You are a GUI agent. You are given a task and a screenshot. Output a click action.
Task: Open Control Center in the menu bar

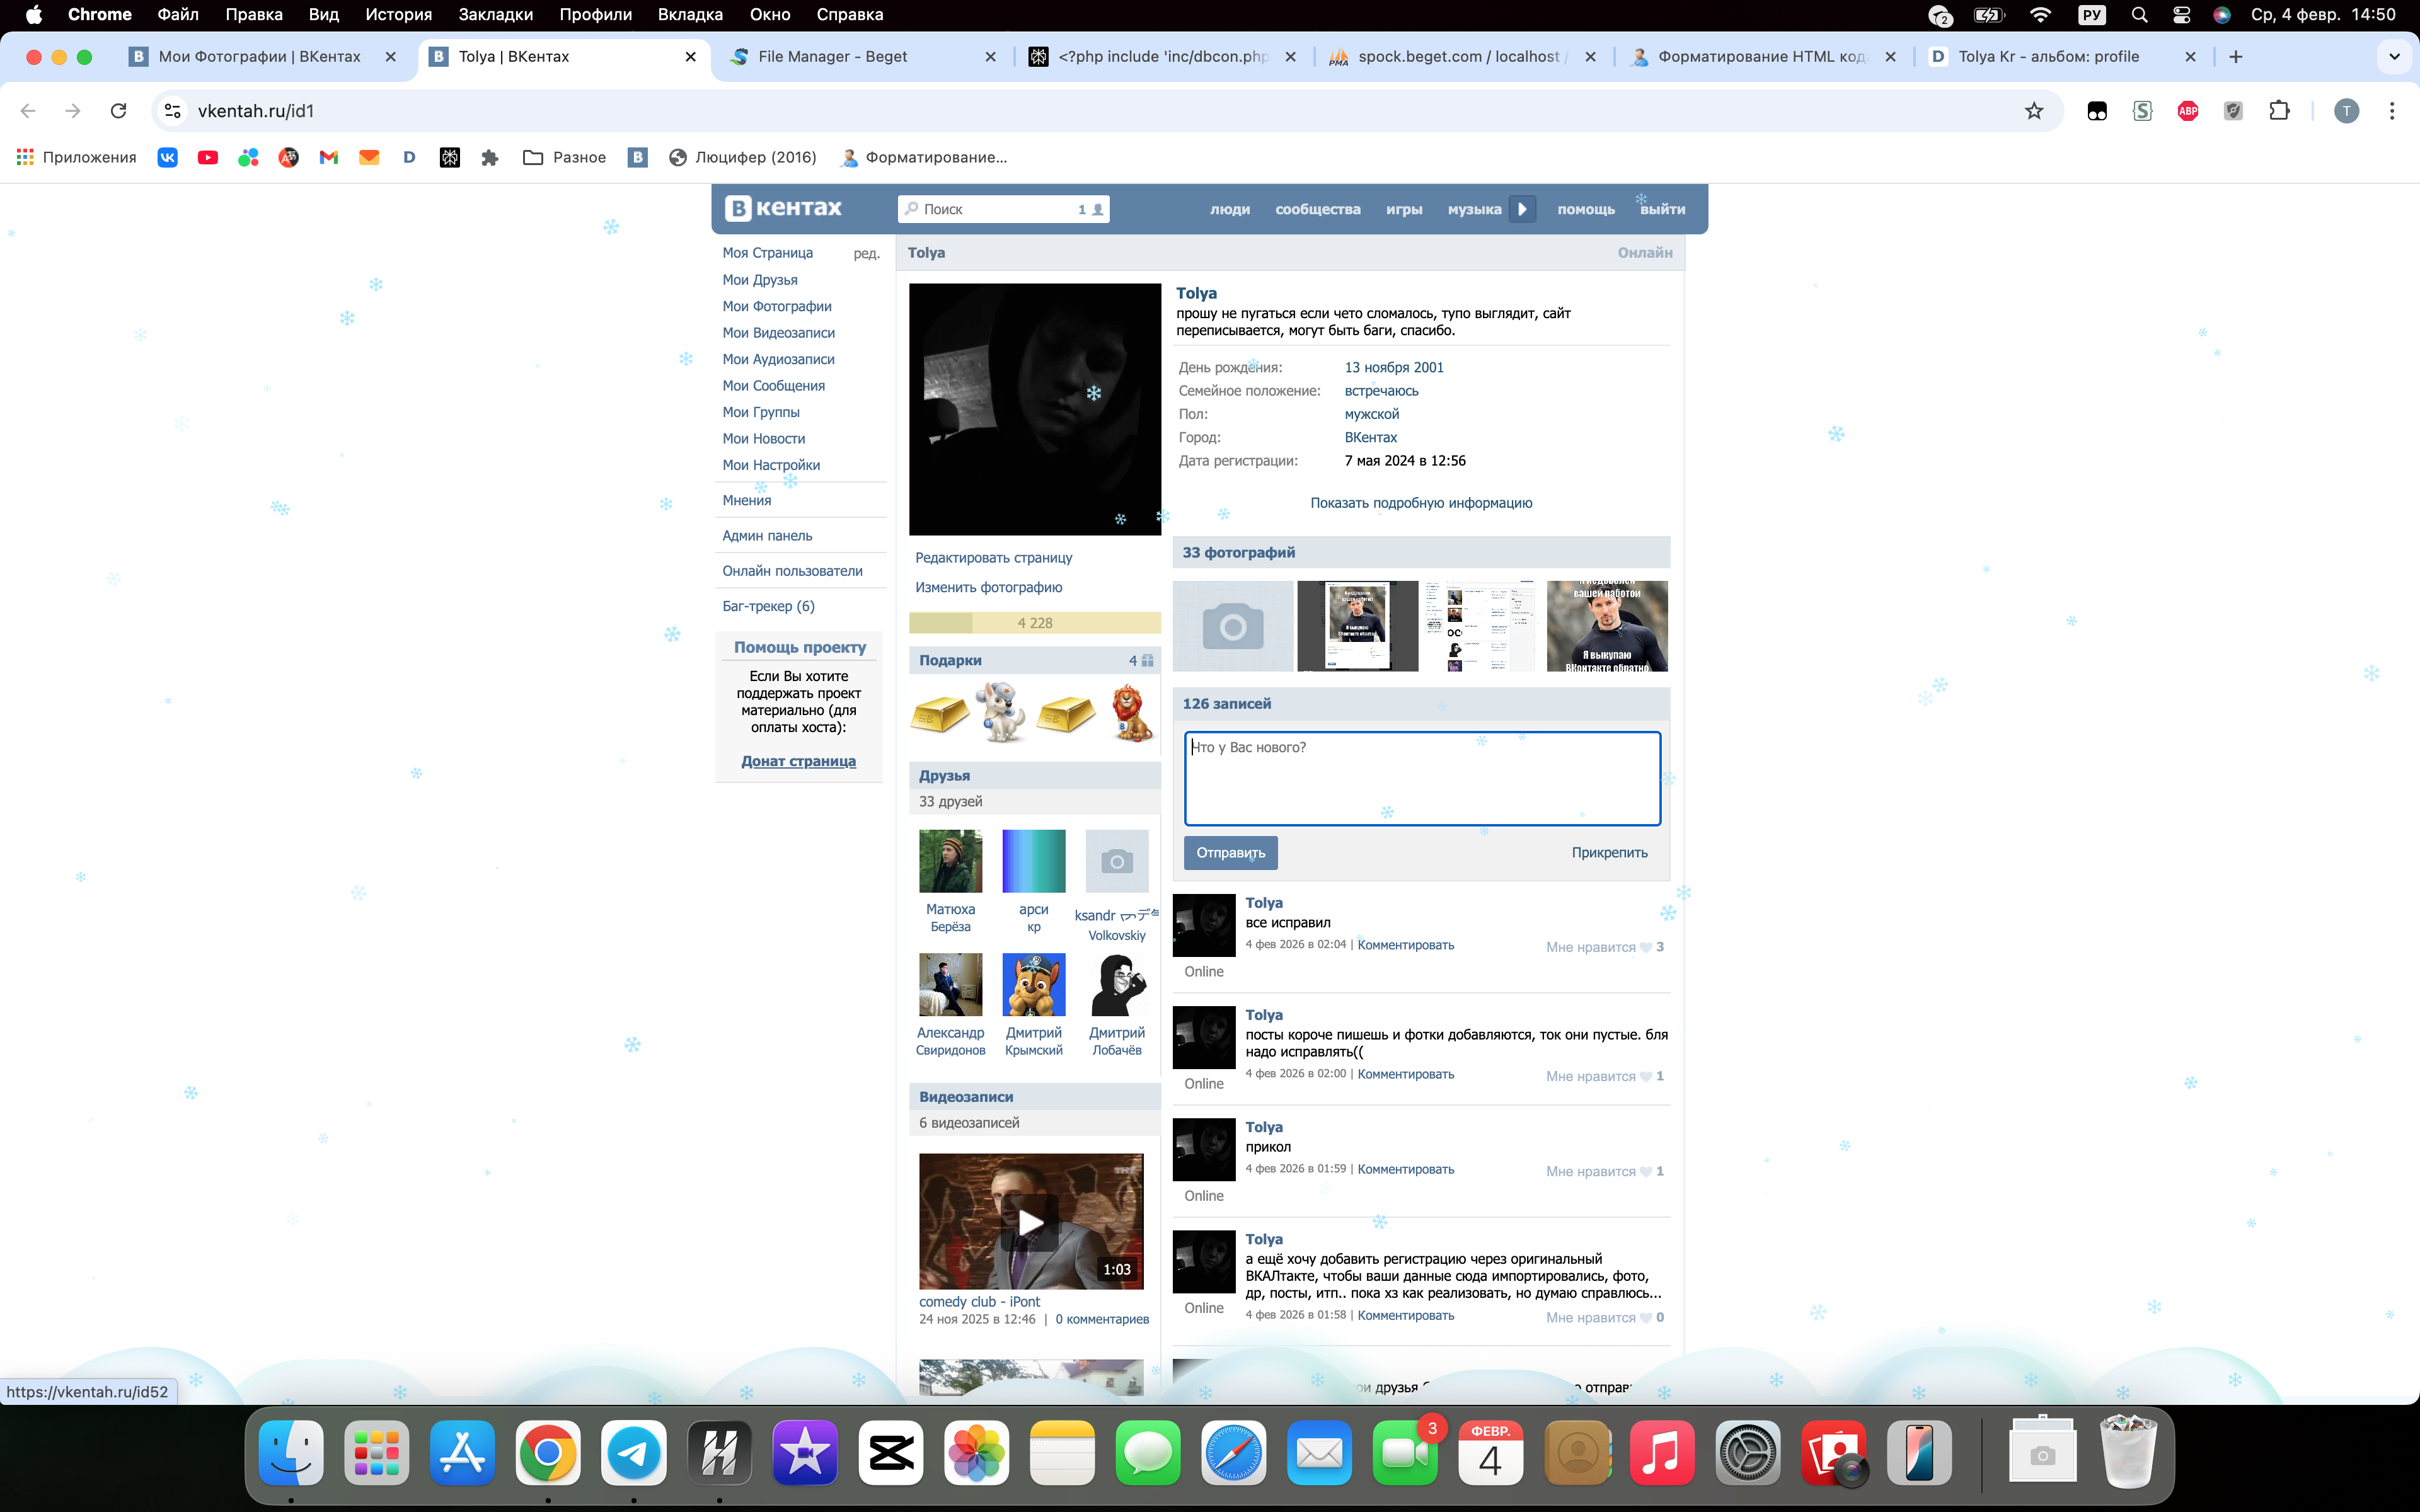[x=2181, y=15]
